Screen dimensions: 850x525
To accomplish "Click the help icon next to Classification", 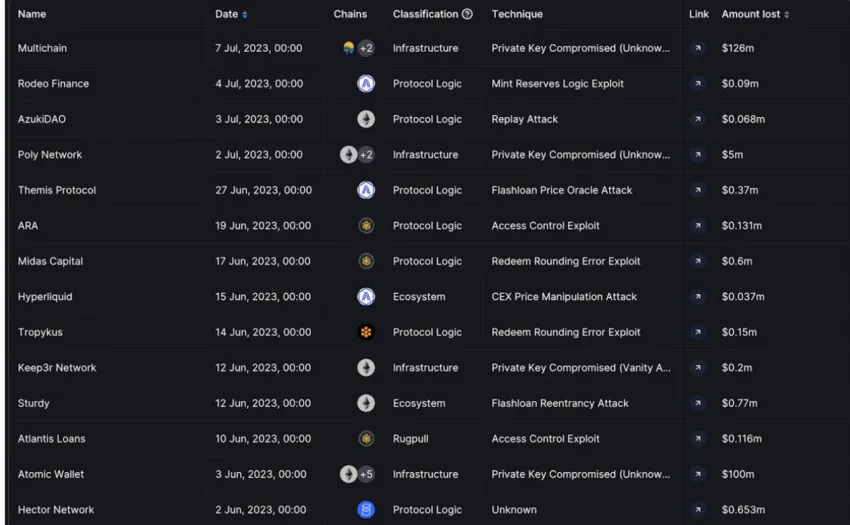I will click(468, 14).
